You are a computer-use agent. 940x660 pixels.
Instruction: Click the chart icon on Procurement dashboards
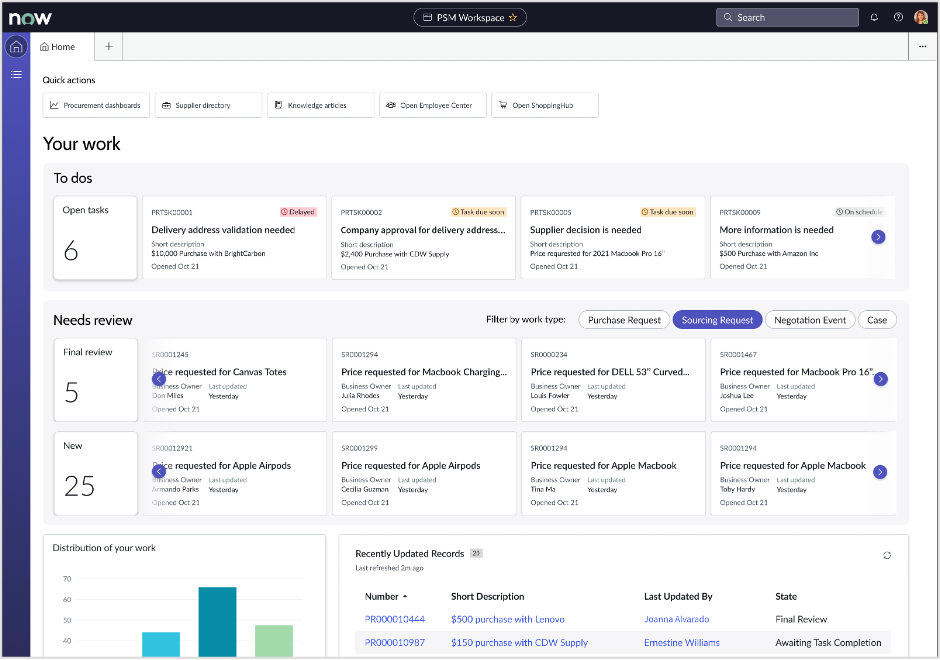57,105
